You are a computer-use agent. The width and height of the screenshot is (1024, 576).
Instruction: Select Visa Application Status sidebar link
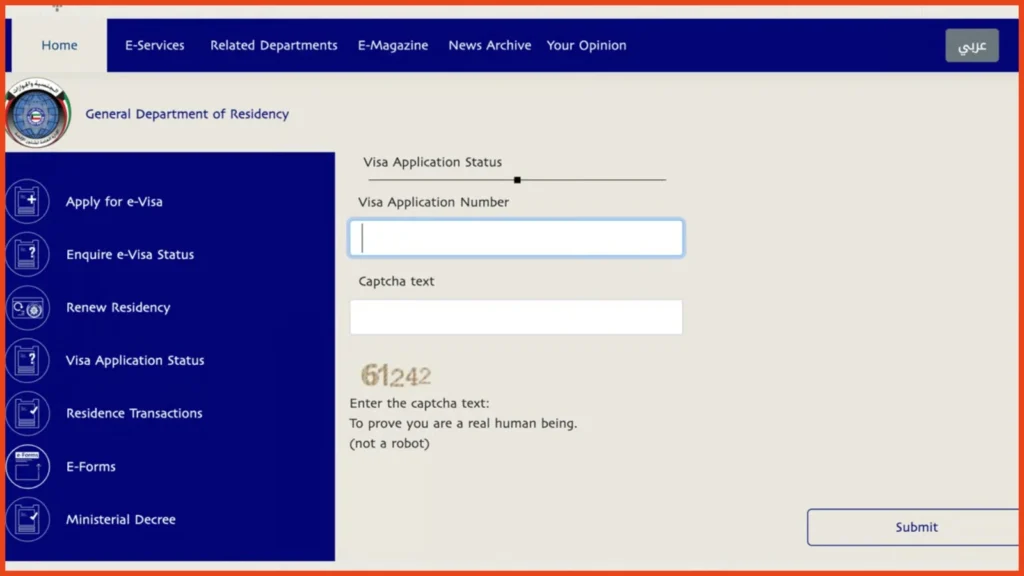135,360
